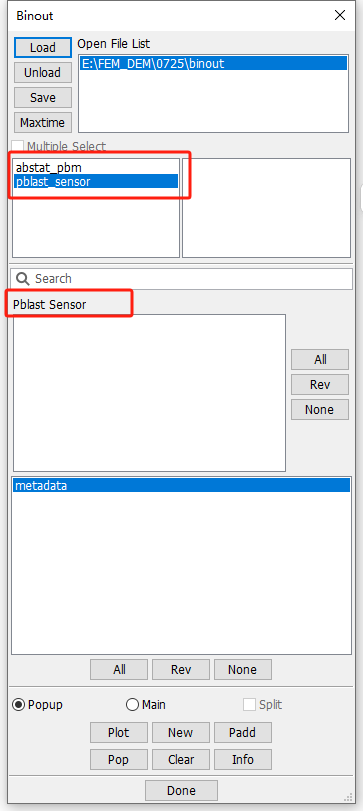The image size is (363, 811).
Task: Click All beside the Pblast Sensor list
Action: (x=320, y=359)
